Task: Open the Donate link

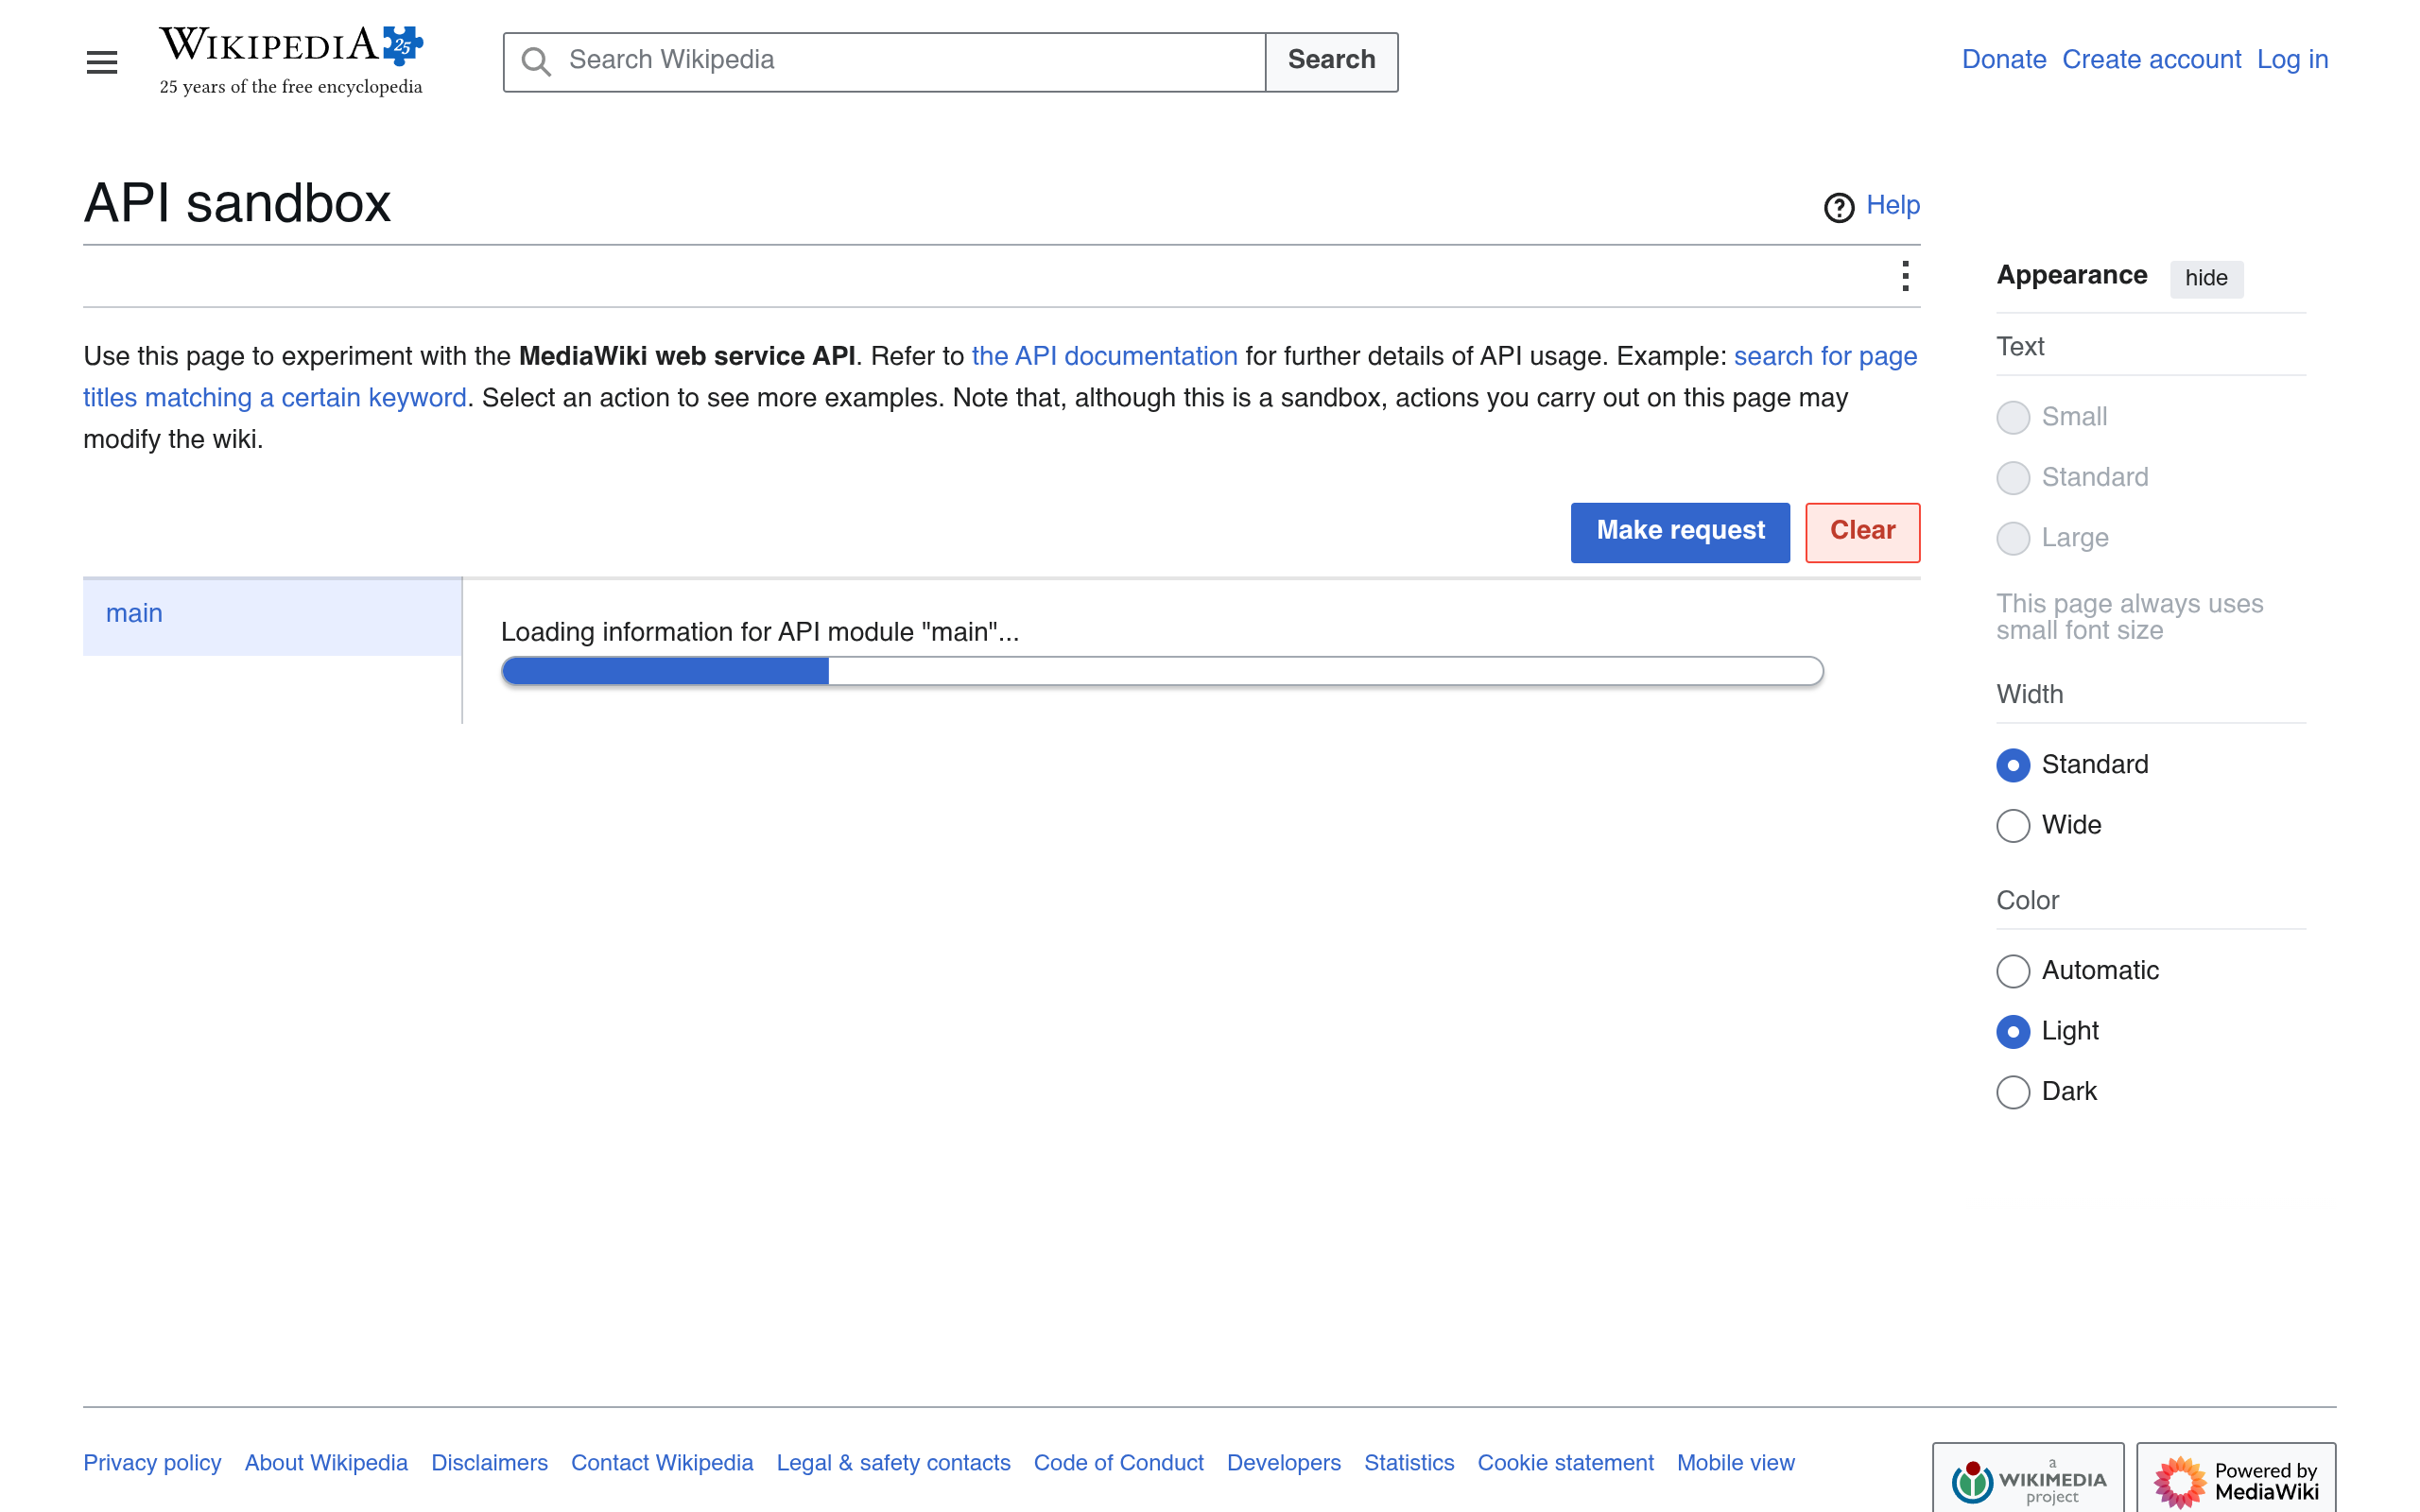Action: (x=2003, y=60)
